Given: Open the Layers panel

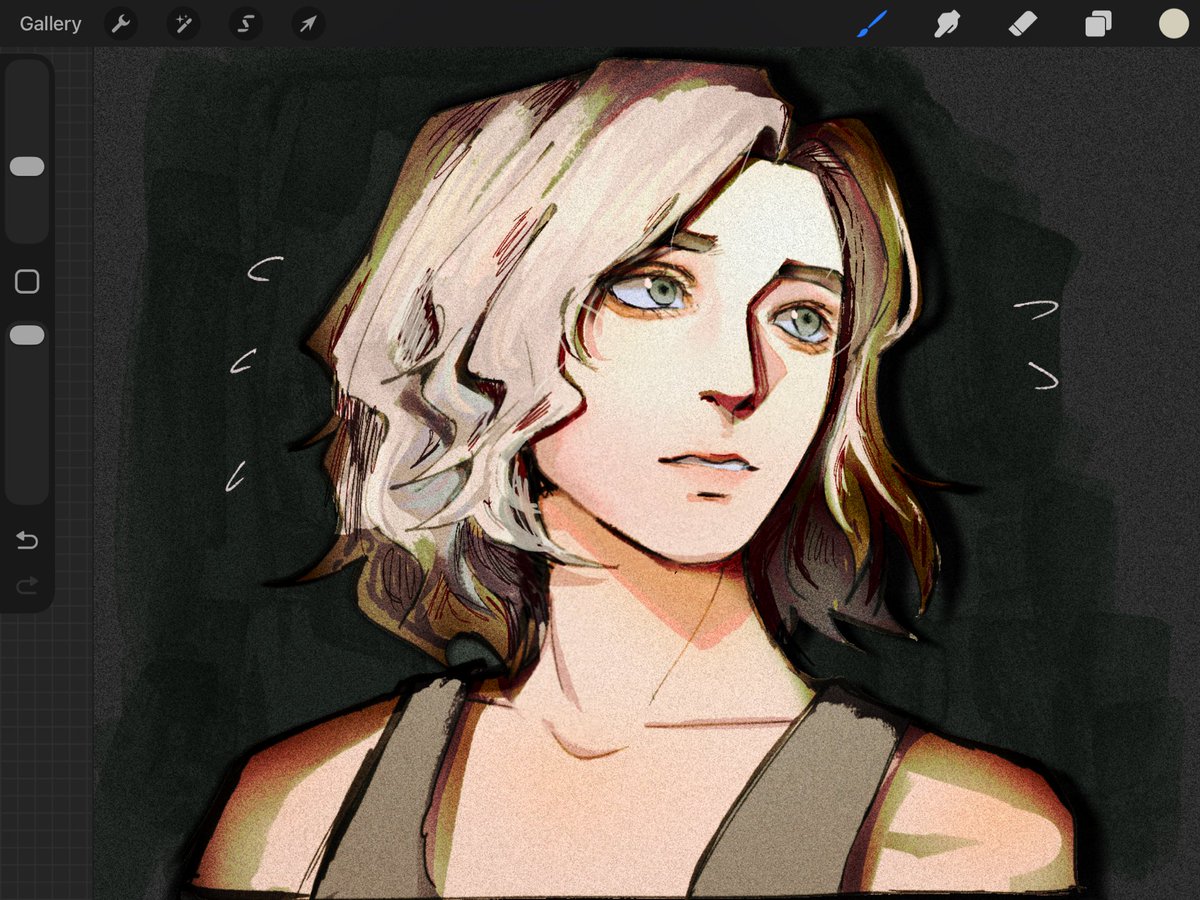Looking at the screenshot, I should coord(1098,24).
